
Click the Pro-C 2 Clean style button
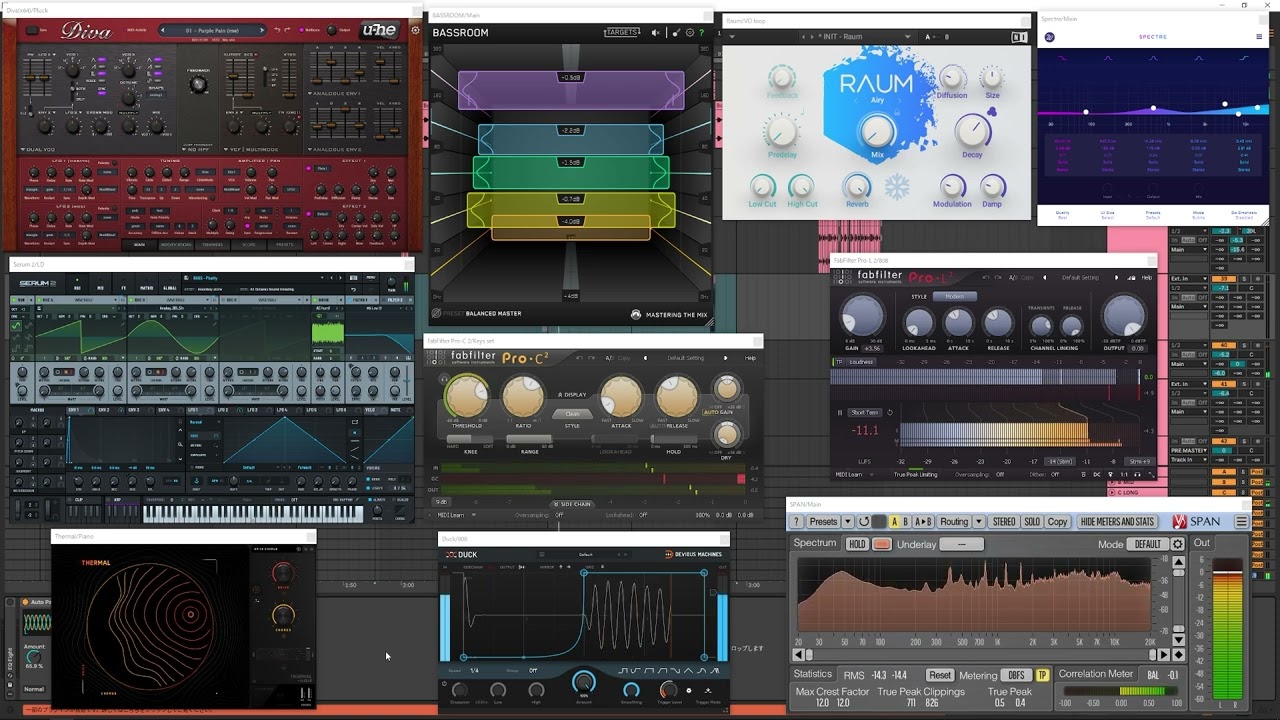[x=572, y=414]
